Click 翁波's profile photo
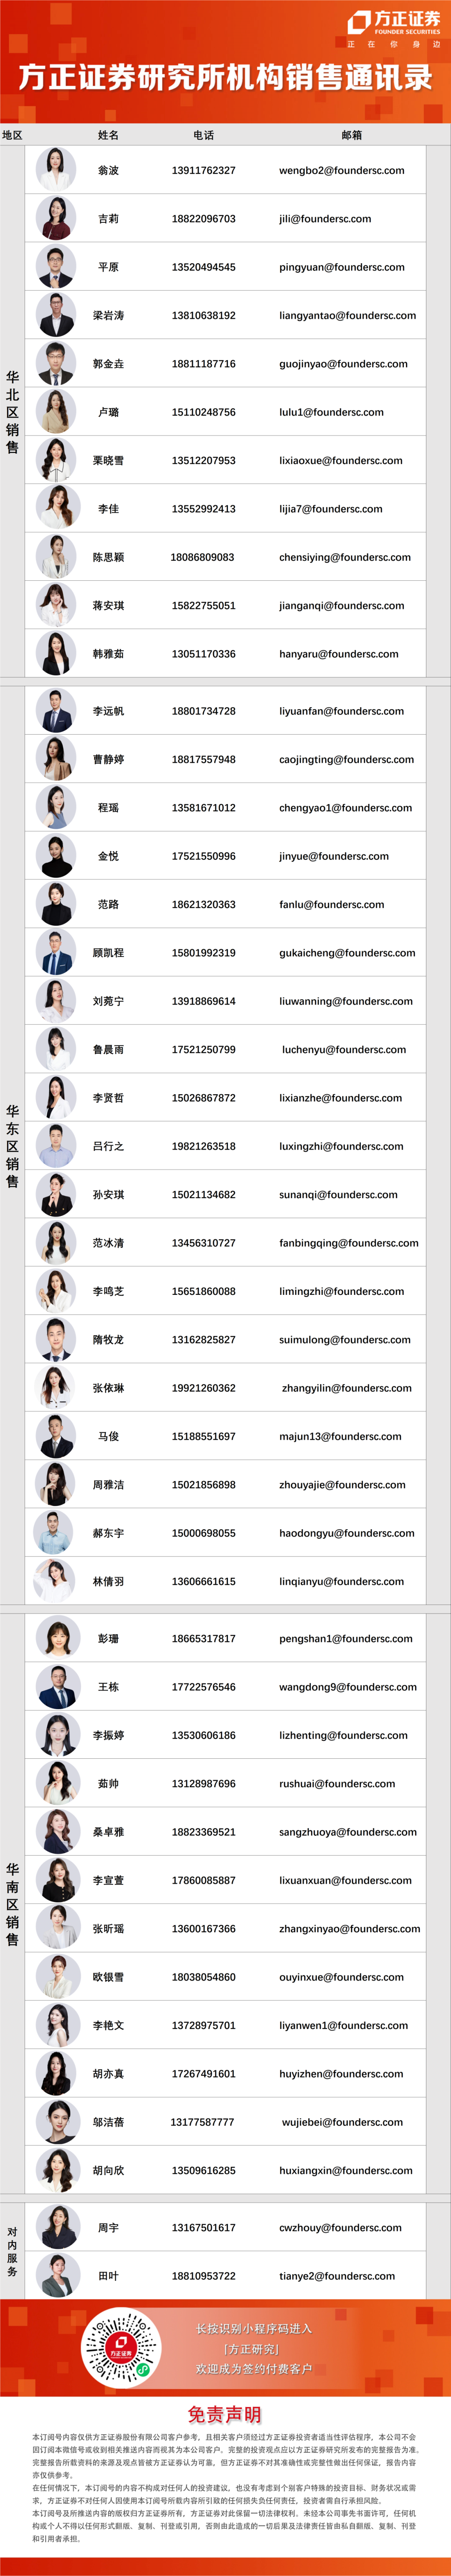Image resolution: width=451 pixels, height=2576 pixels. [x=56, y=170]
